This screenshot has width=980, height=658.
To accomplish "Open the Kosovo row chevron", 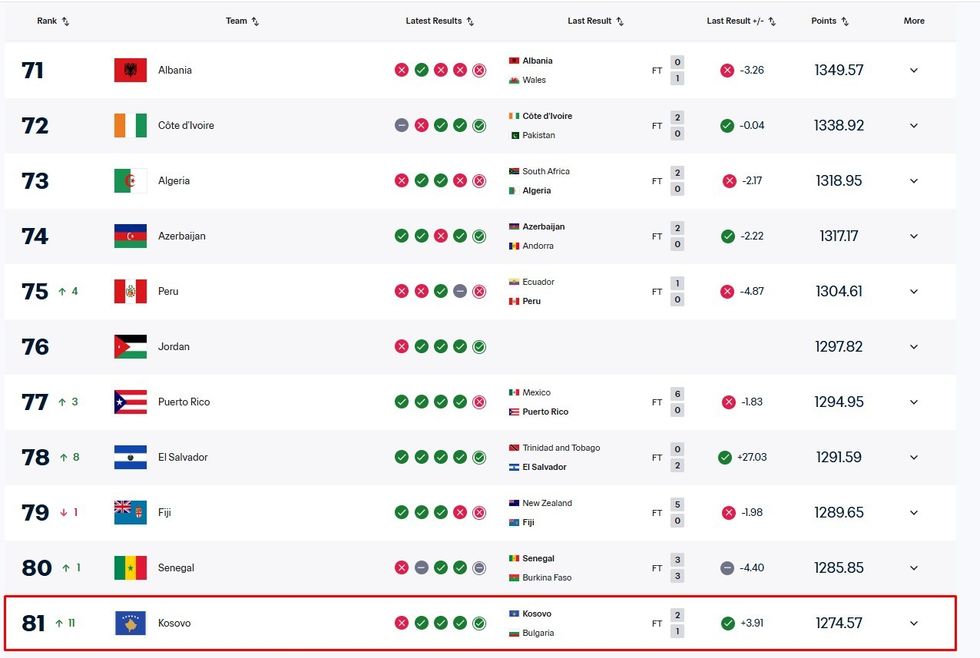I will [x=913, y=623].
